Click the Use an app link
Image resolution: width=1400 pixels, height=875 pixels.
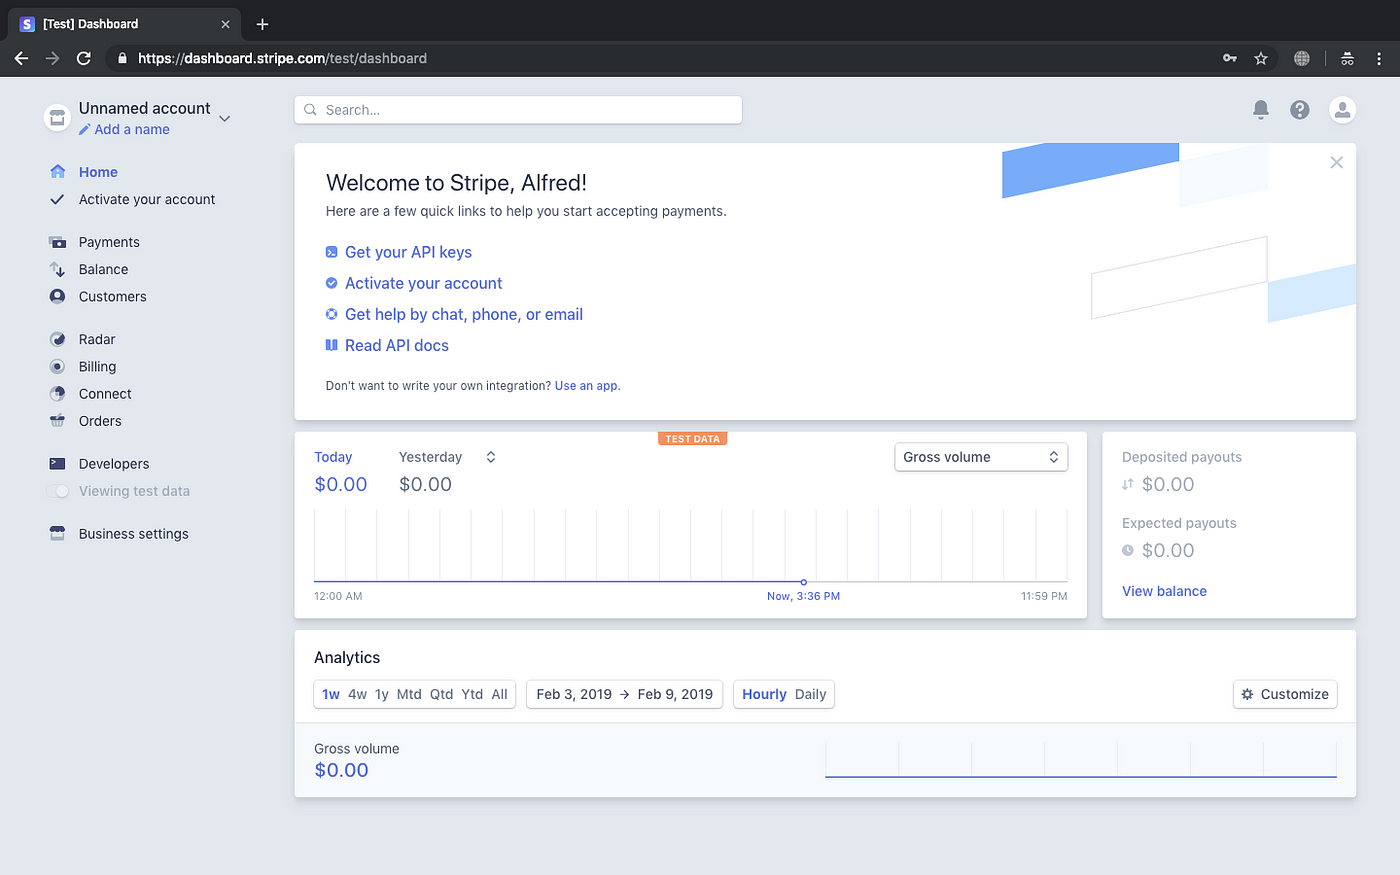coord(586,386)
